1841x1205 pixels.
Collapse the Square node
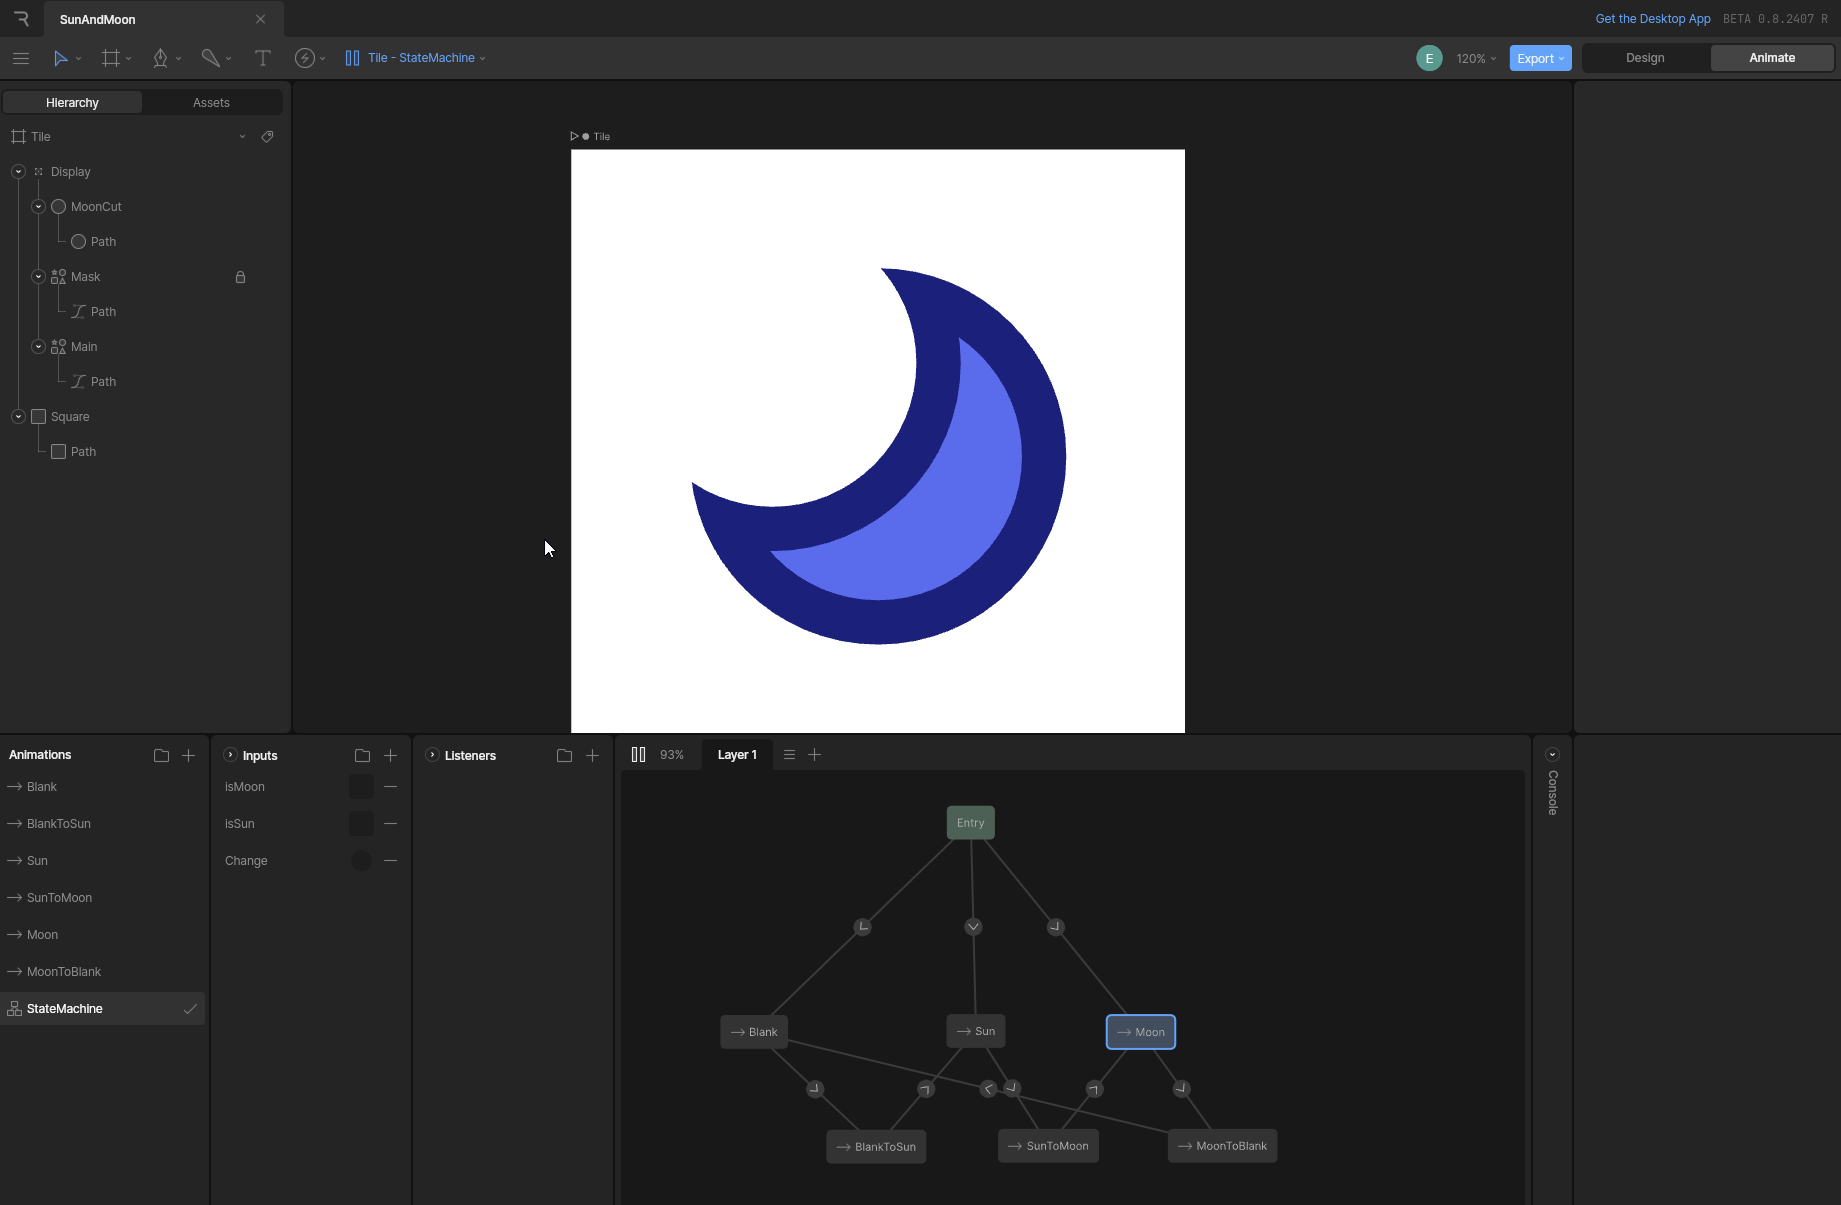(18, 417)
